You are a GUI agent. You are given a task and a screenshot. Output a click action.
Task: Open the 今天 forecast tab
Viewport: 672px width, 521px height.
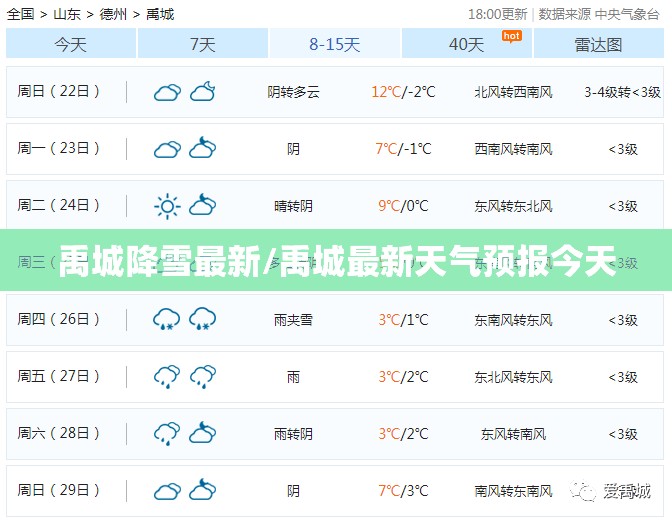pos(71,43)
